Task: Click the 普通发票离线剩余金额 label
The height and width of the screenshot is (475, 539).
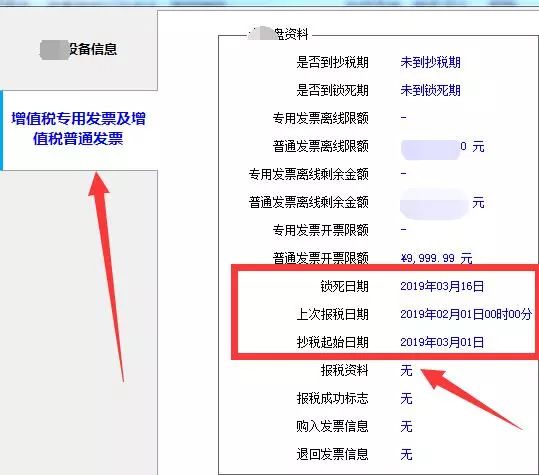Action: pyautogui.click(x=308, y=202)
